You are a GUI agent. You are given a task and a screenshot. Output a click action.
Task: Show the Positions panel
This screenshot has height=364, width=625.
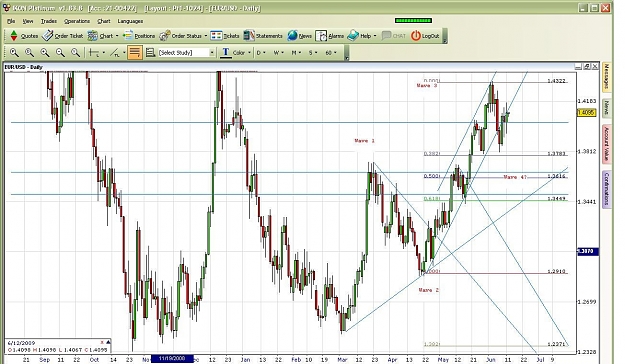[x=139, y=36]
